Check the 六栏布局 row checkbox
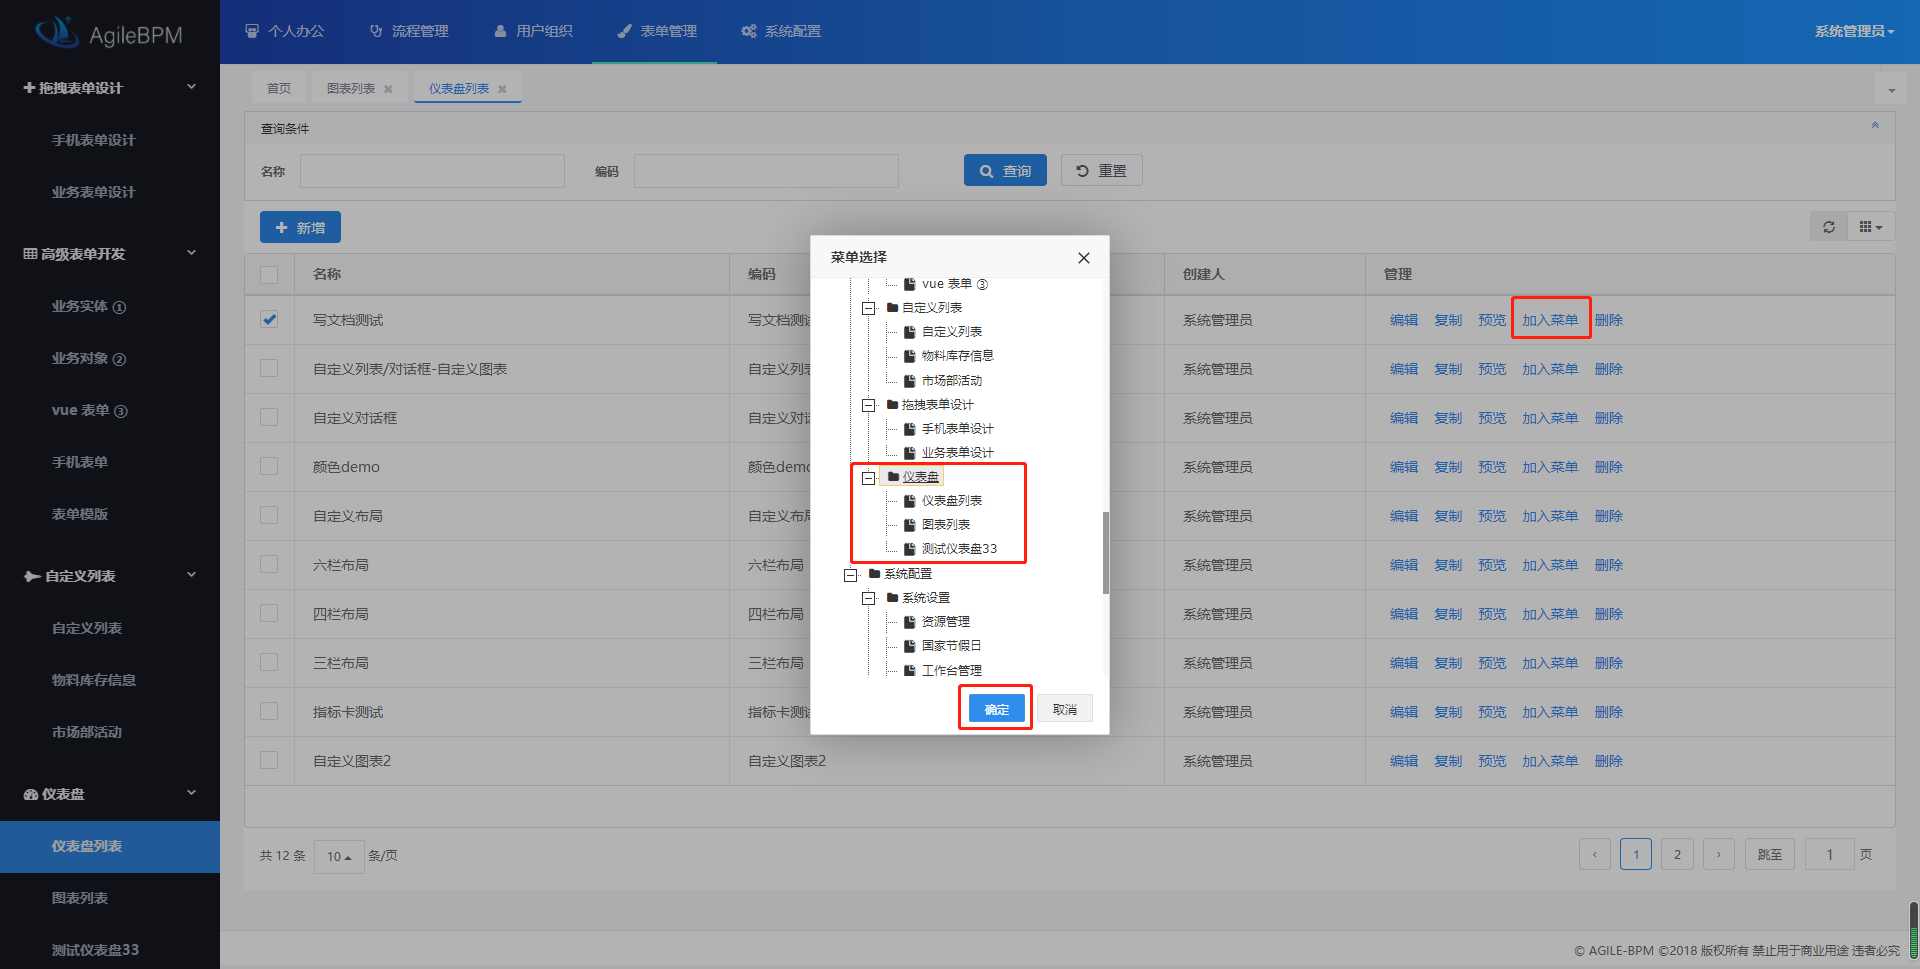 coord(269,564)
